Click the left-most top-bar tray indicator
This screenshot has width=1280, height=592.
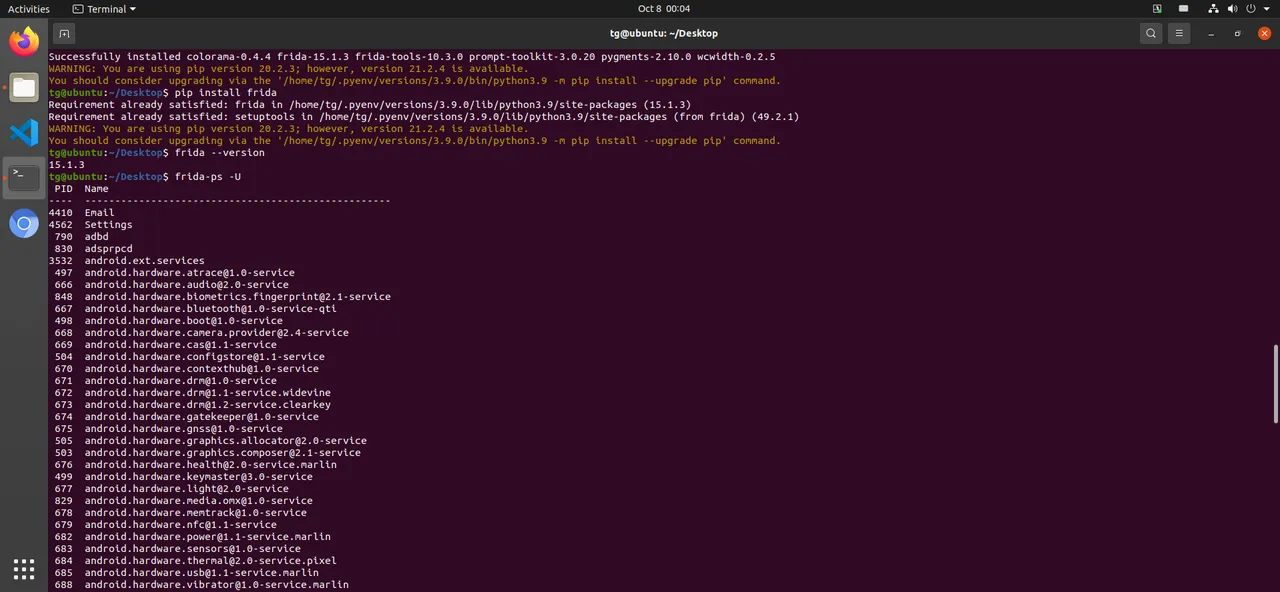(1157, 9)
